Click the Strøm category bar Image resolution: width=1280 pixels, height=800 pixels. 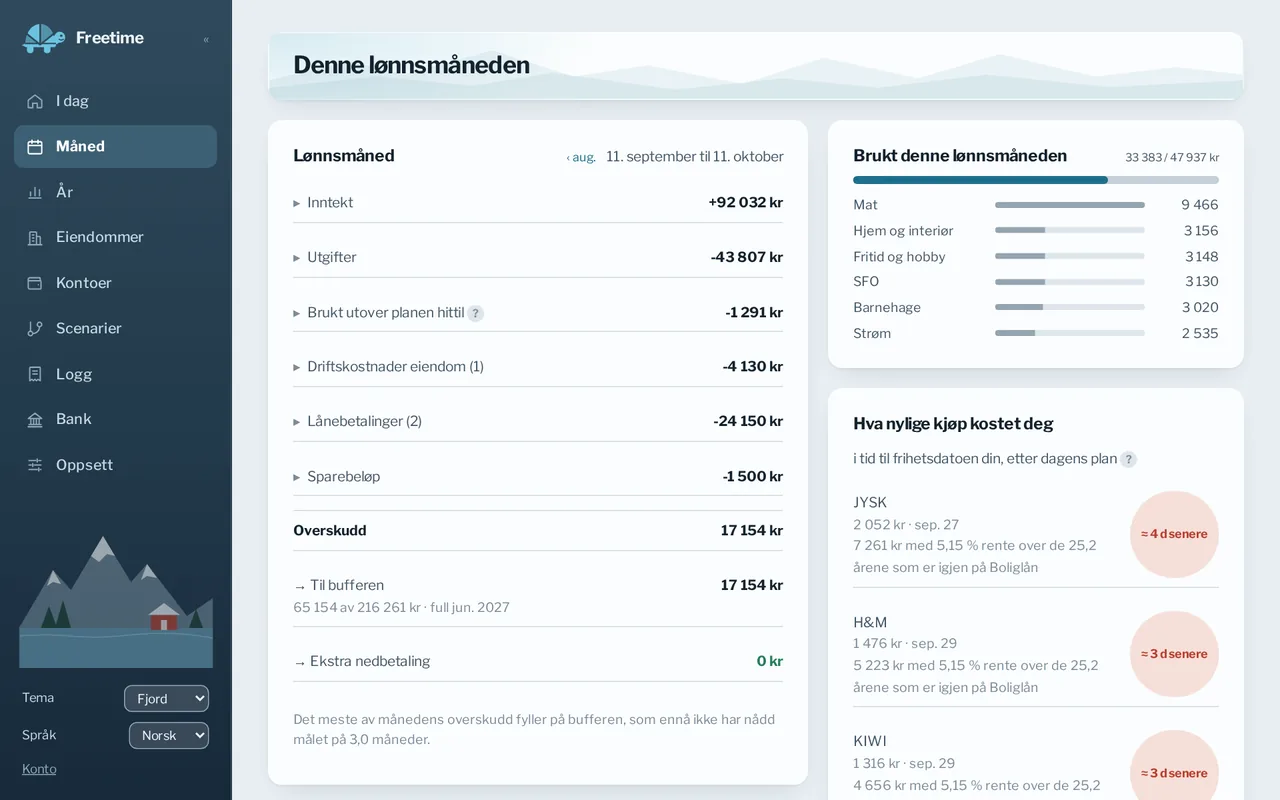click(1070, 333)
